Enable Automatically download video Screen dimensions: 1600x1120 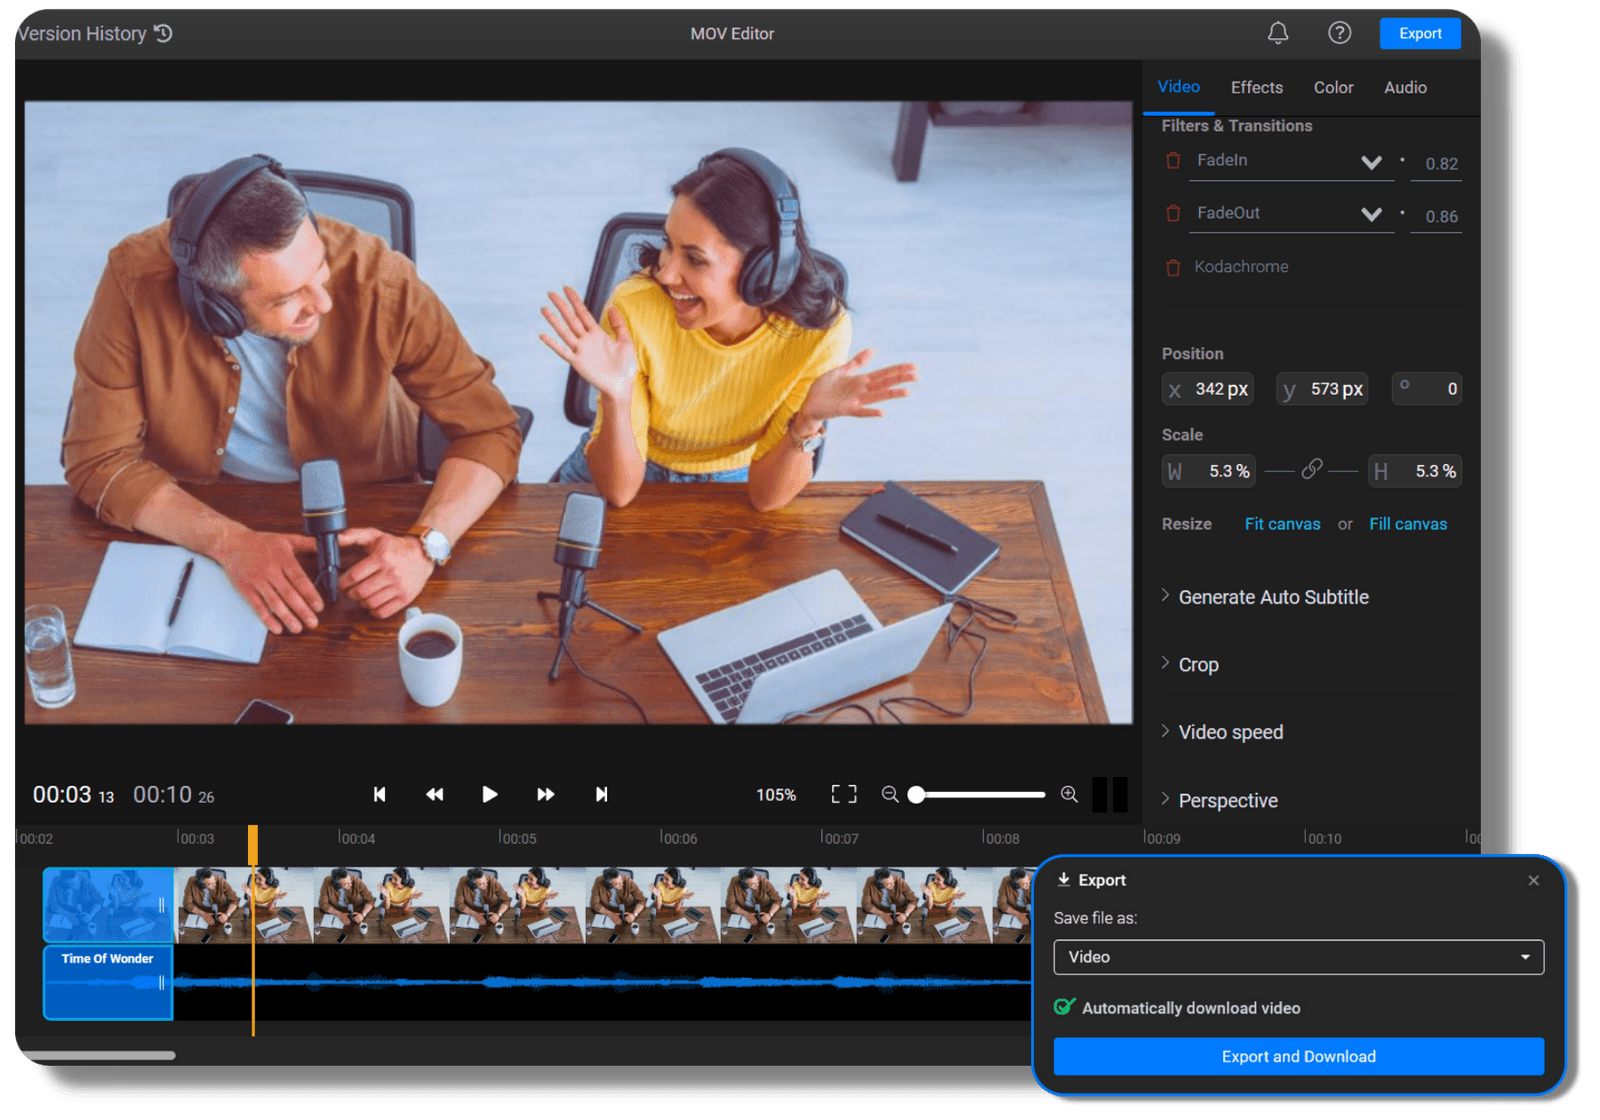pos(1063,1007)
